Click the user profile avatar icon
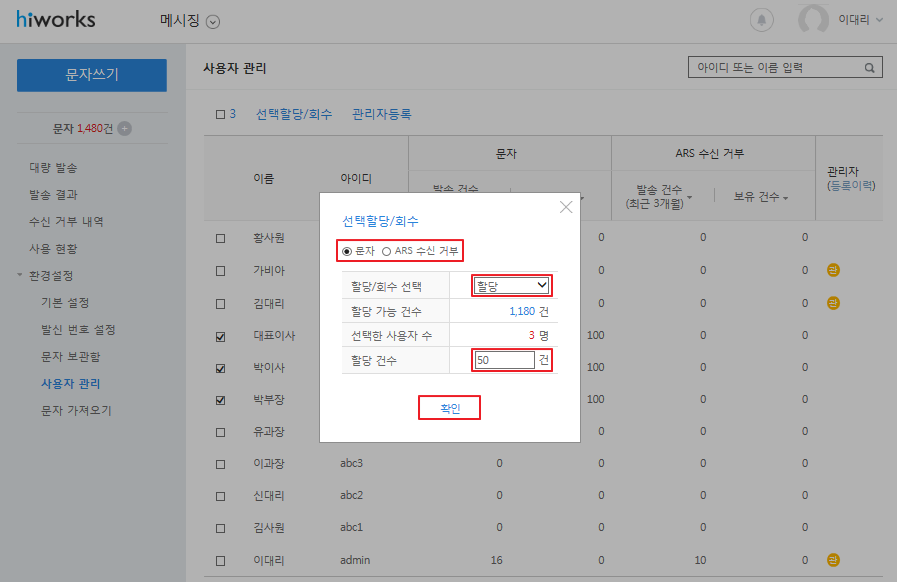This screenshot has height=582, width=897. [813, 21]
